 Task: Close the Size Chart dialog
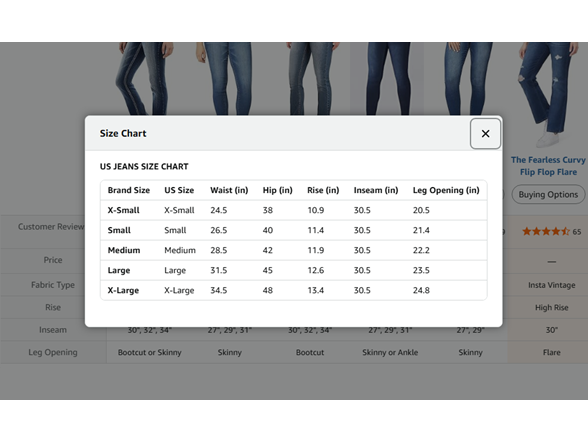coord(485,134)
